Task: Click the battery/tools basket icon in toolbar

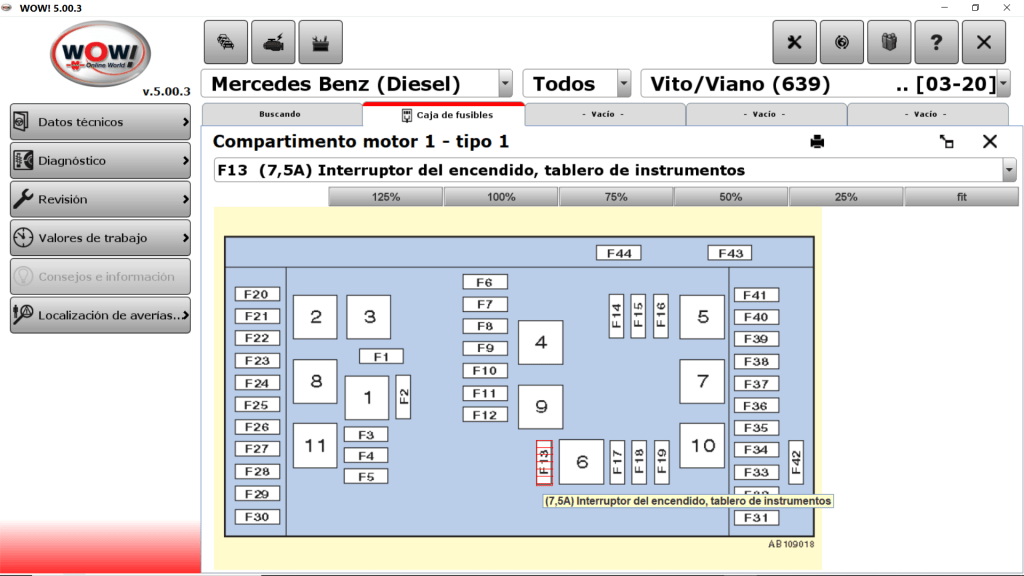Action: (x=320, y=42)
